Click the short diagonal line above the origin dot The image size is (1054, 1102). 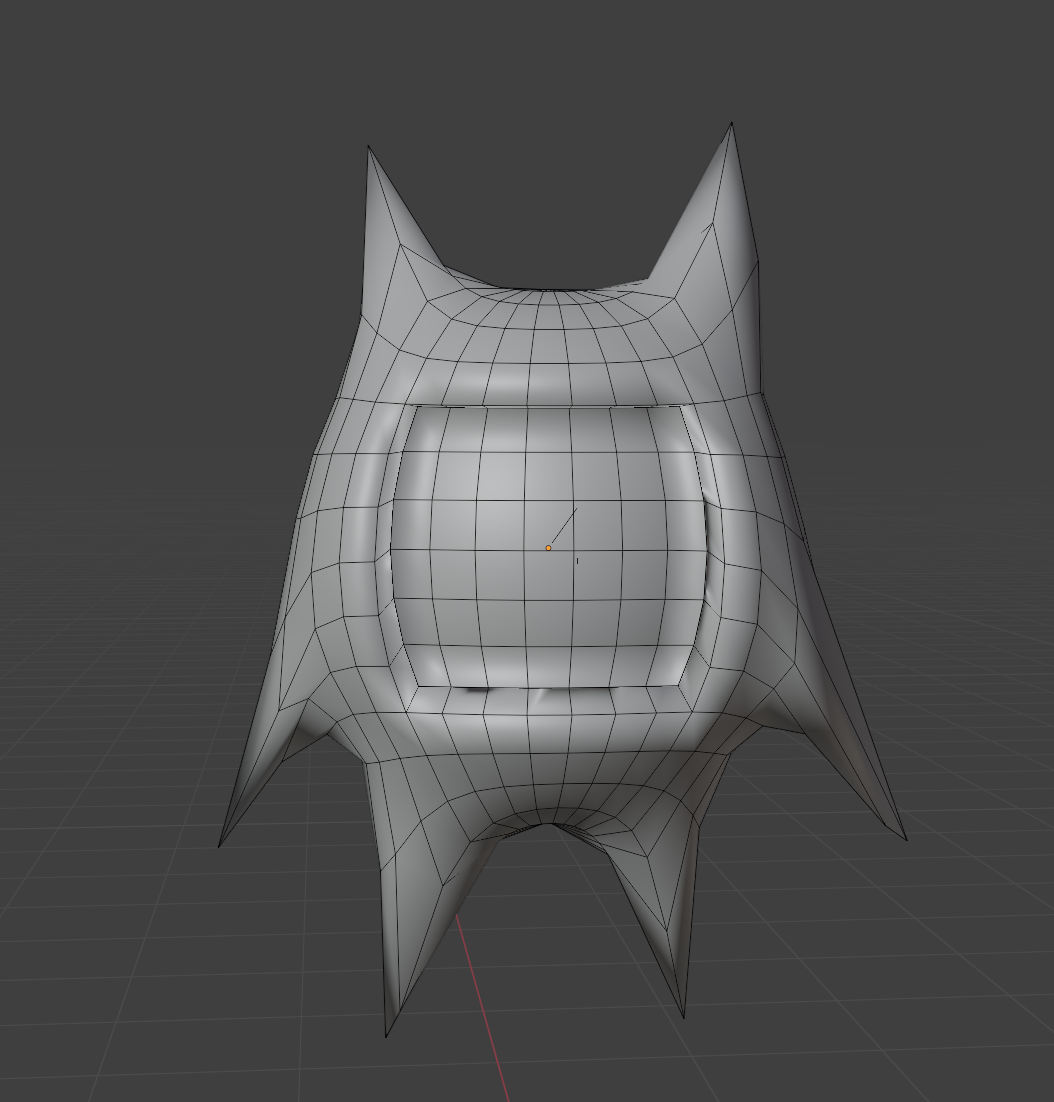564,525
